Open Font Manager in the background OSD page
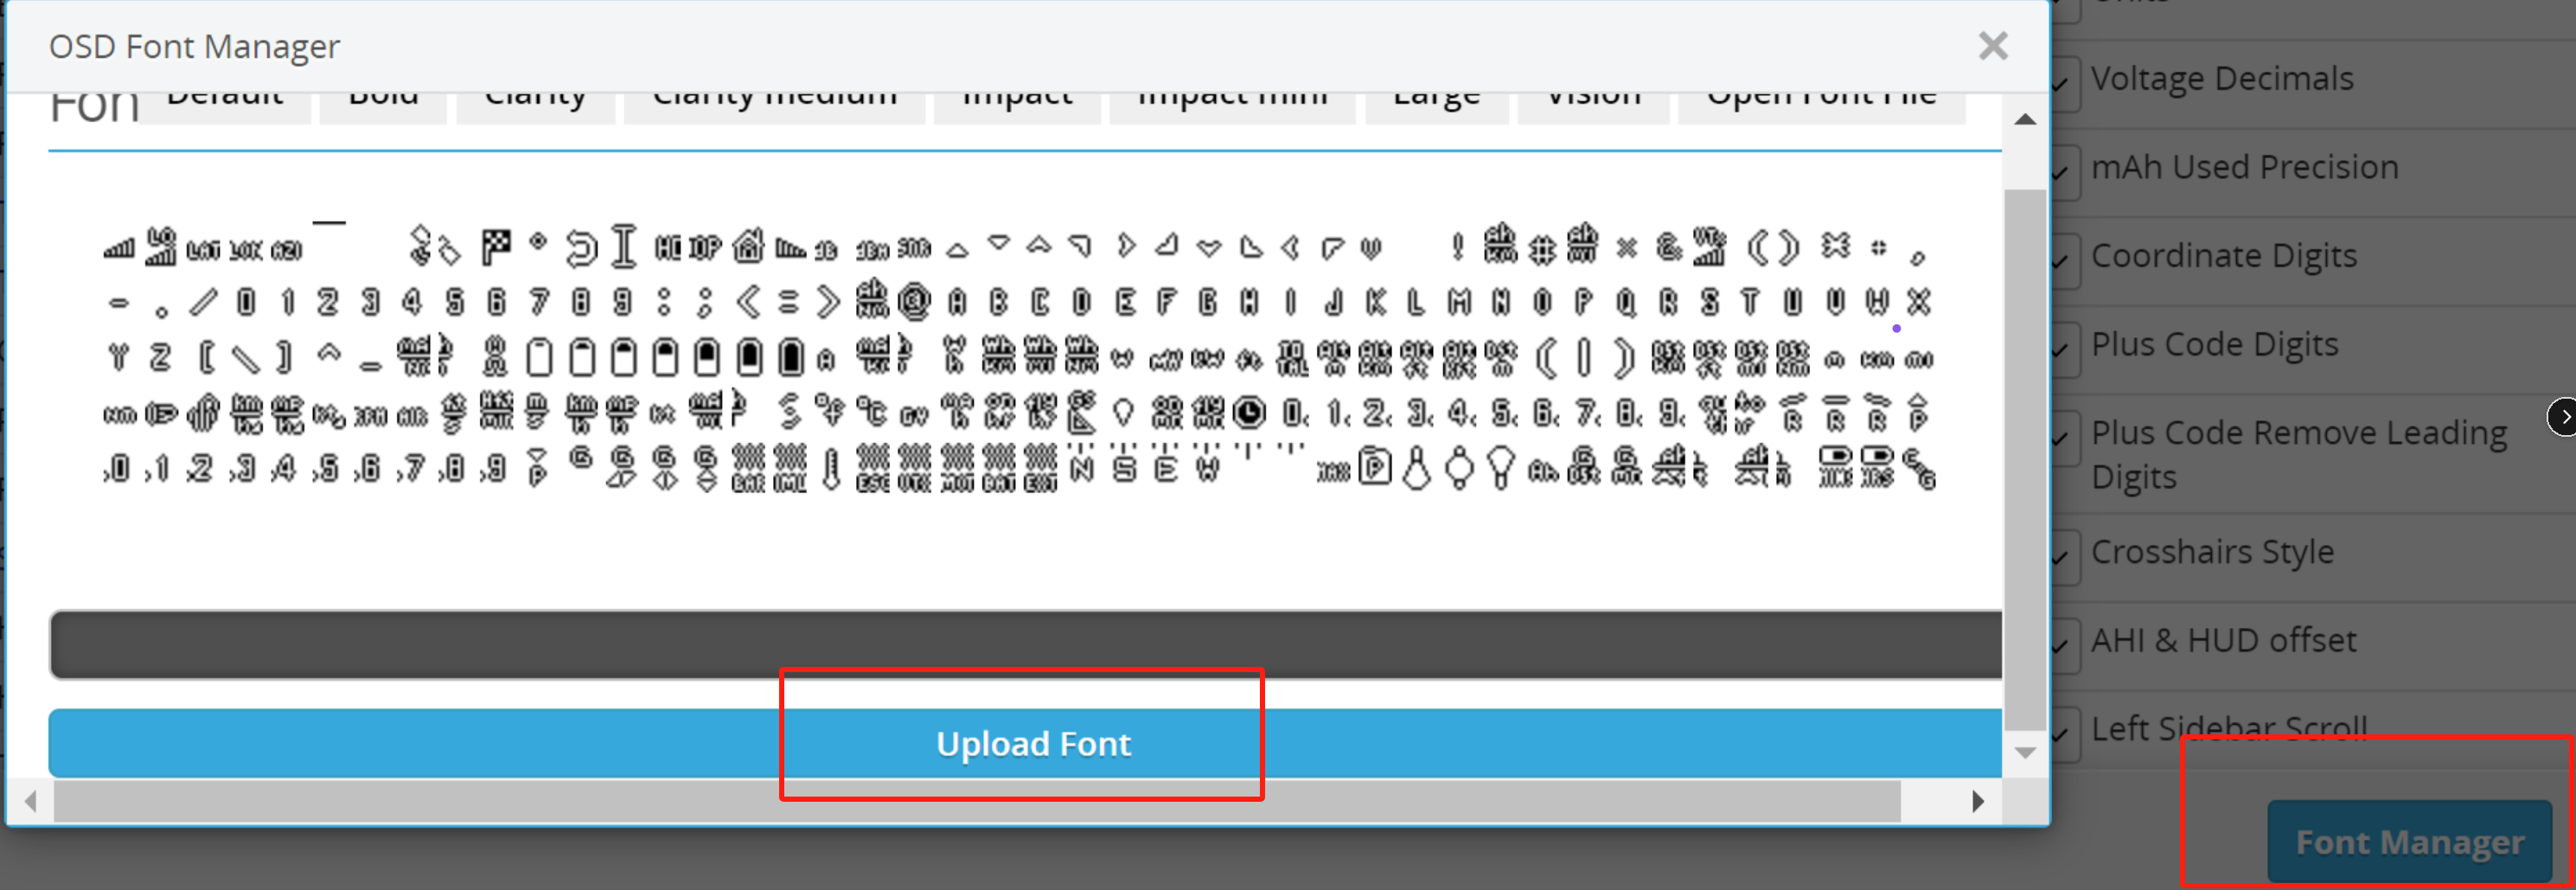The height and width of the screenshot is (890, 2576). click(x=2409, y=841)
